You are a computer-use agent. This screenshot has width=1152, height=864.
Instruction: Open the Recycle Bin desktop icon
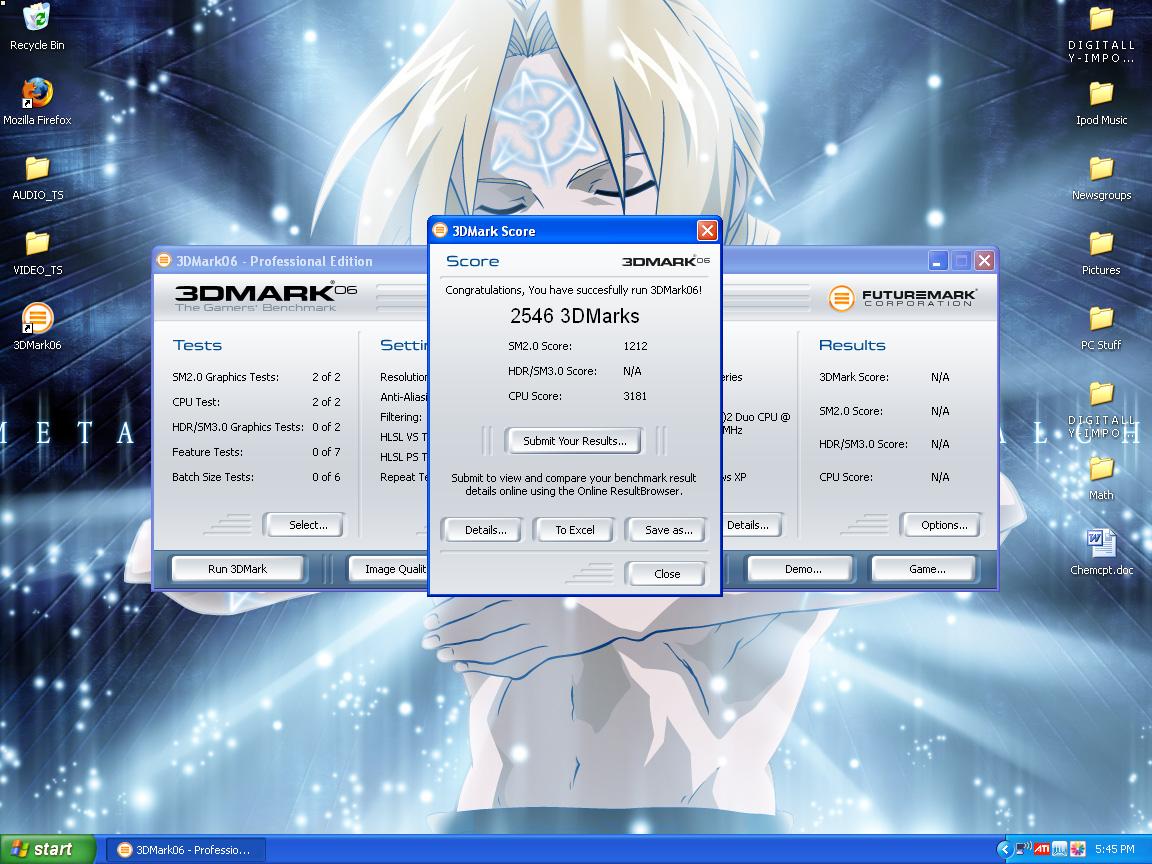click(37, 27)
